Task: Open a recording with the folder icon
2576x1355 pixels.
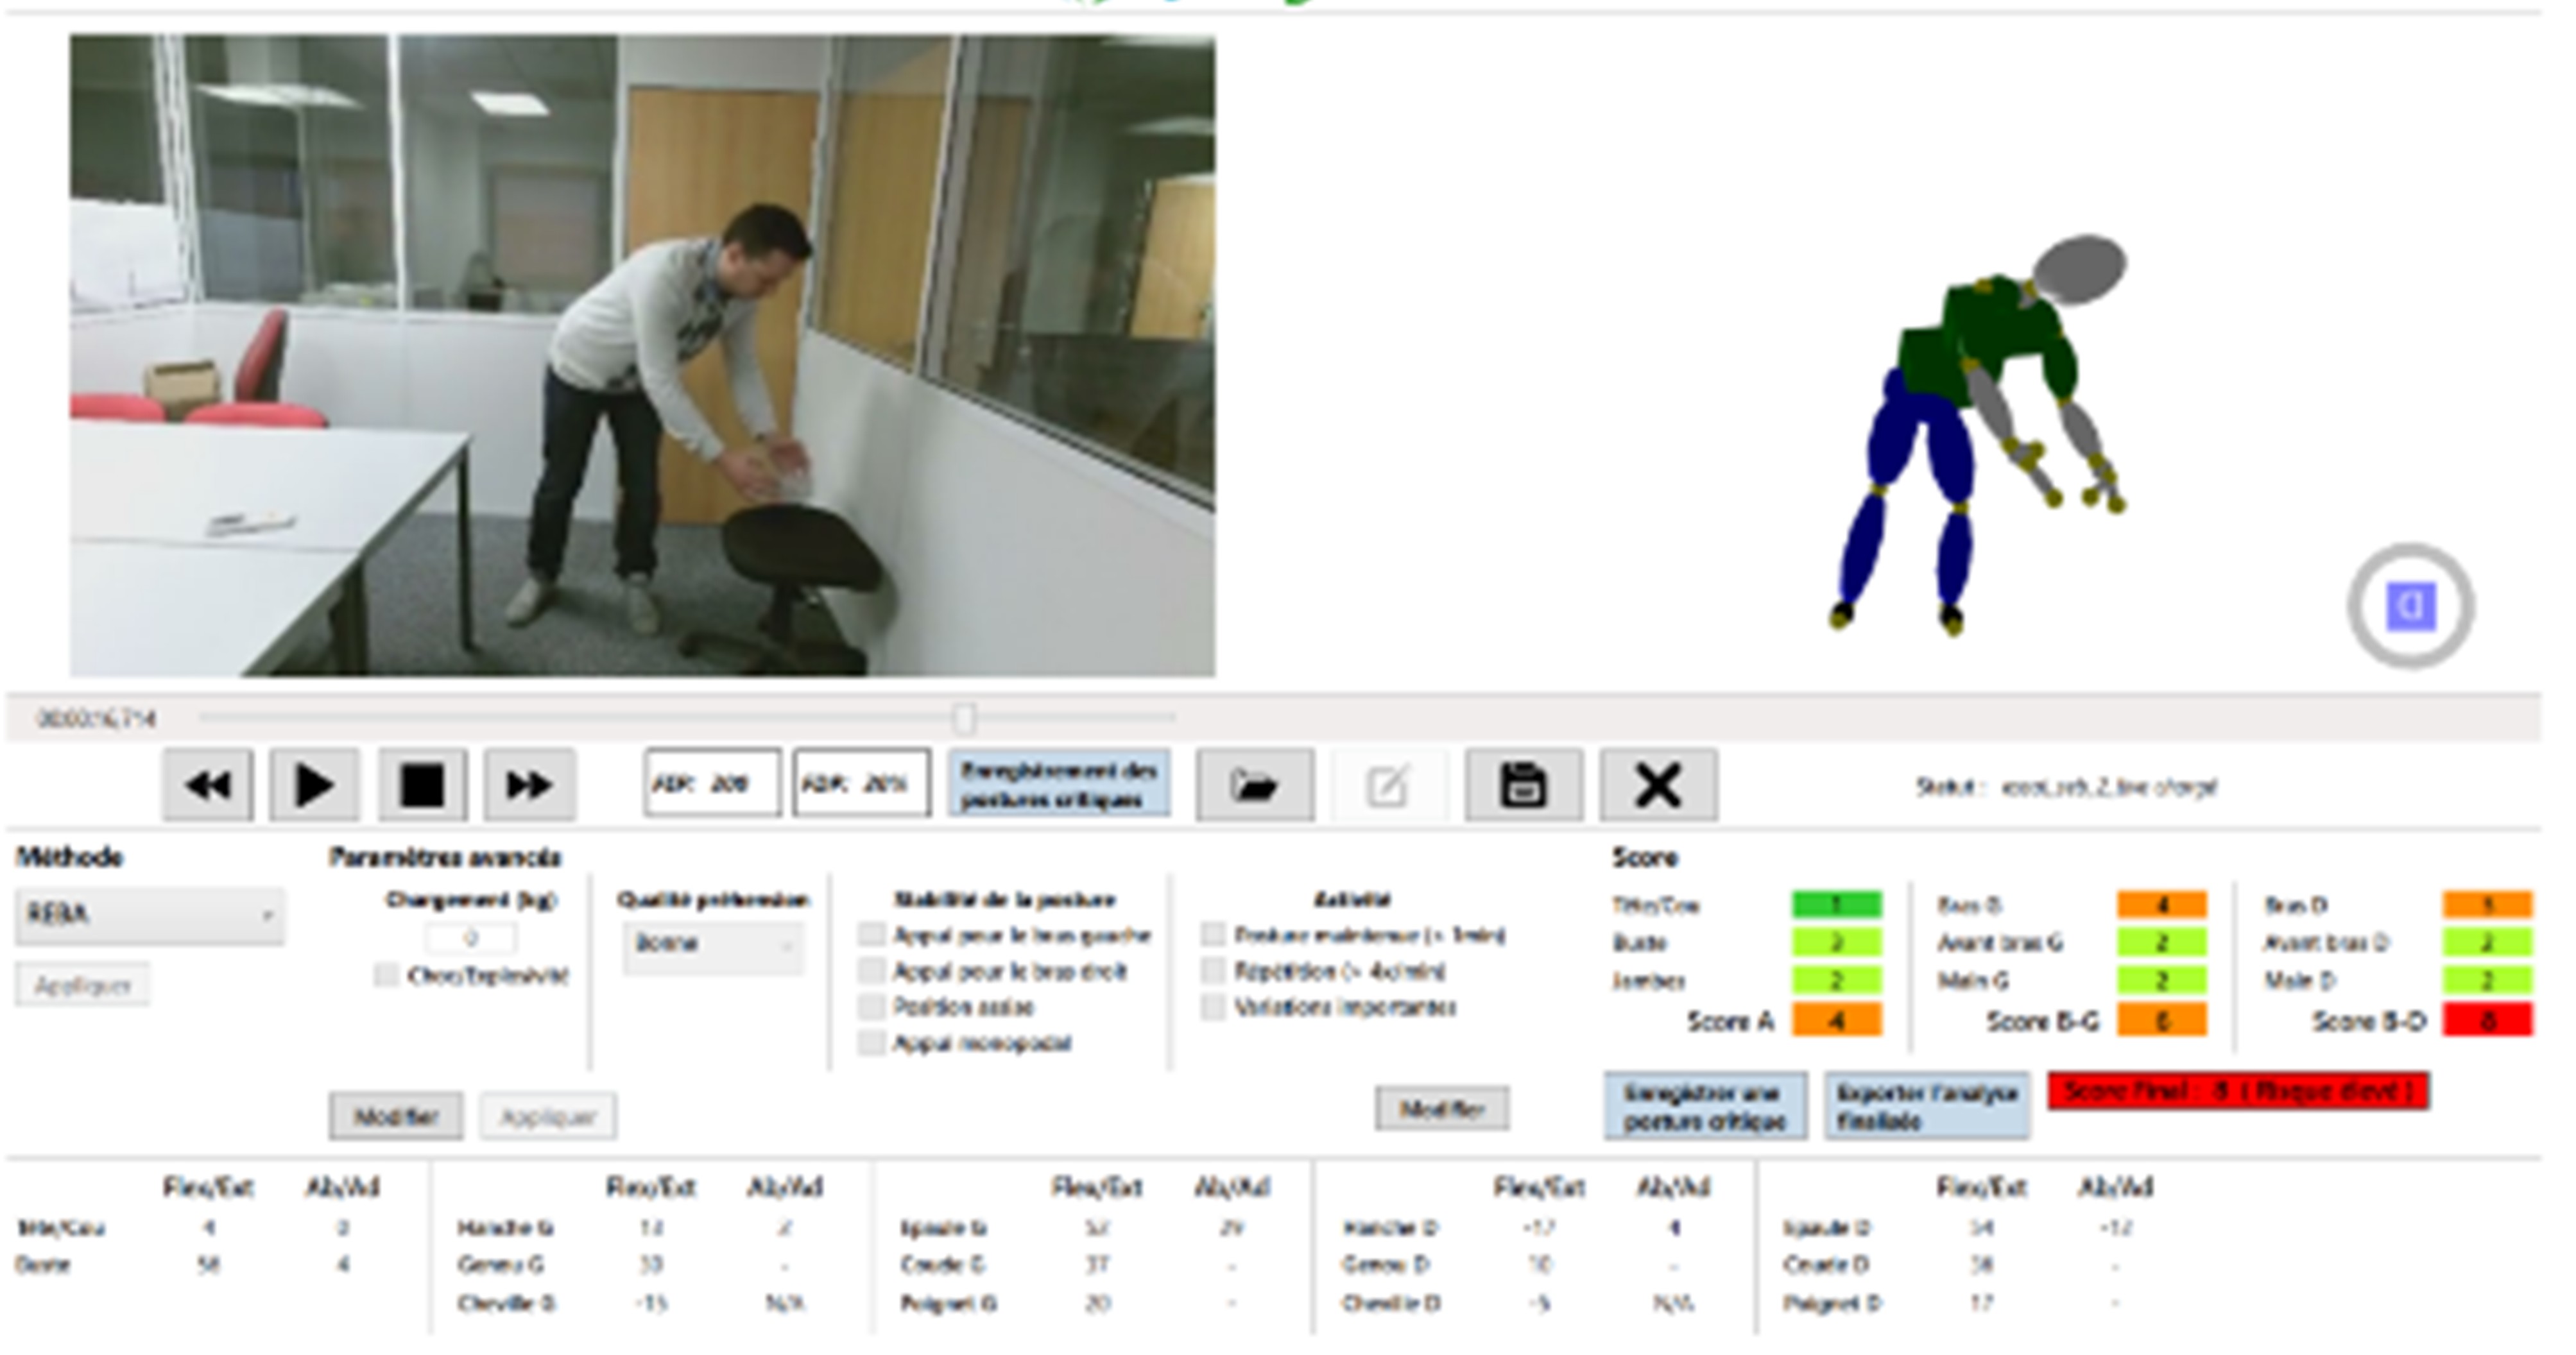Action: (1255, 786)
